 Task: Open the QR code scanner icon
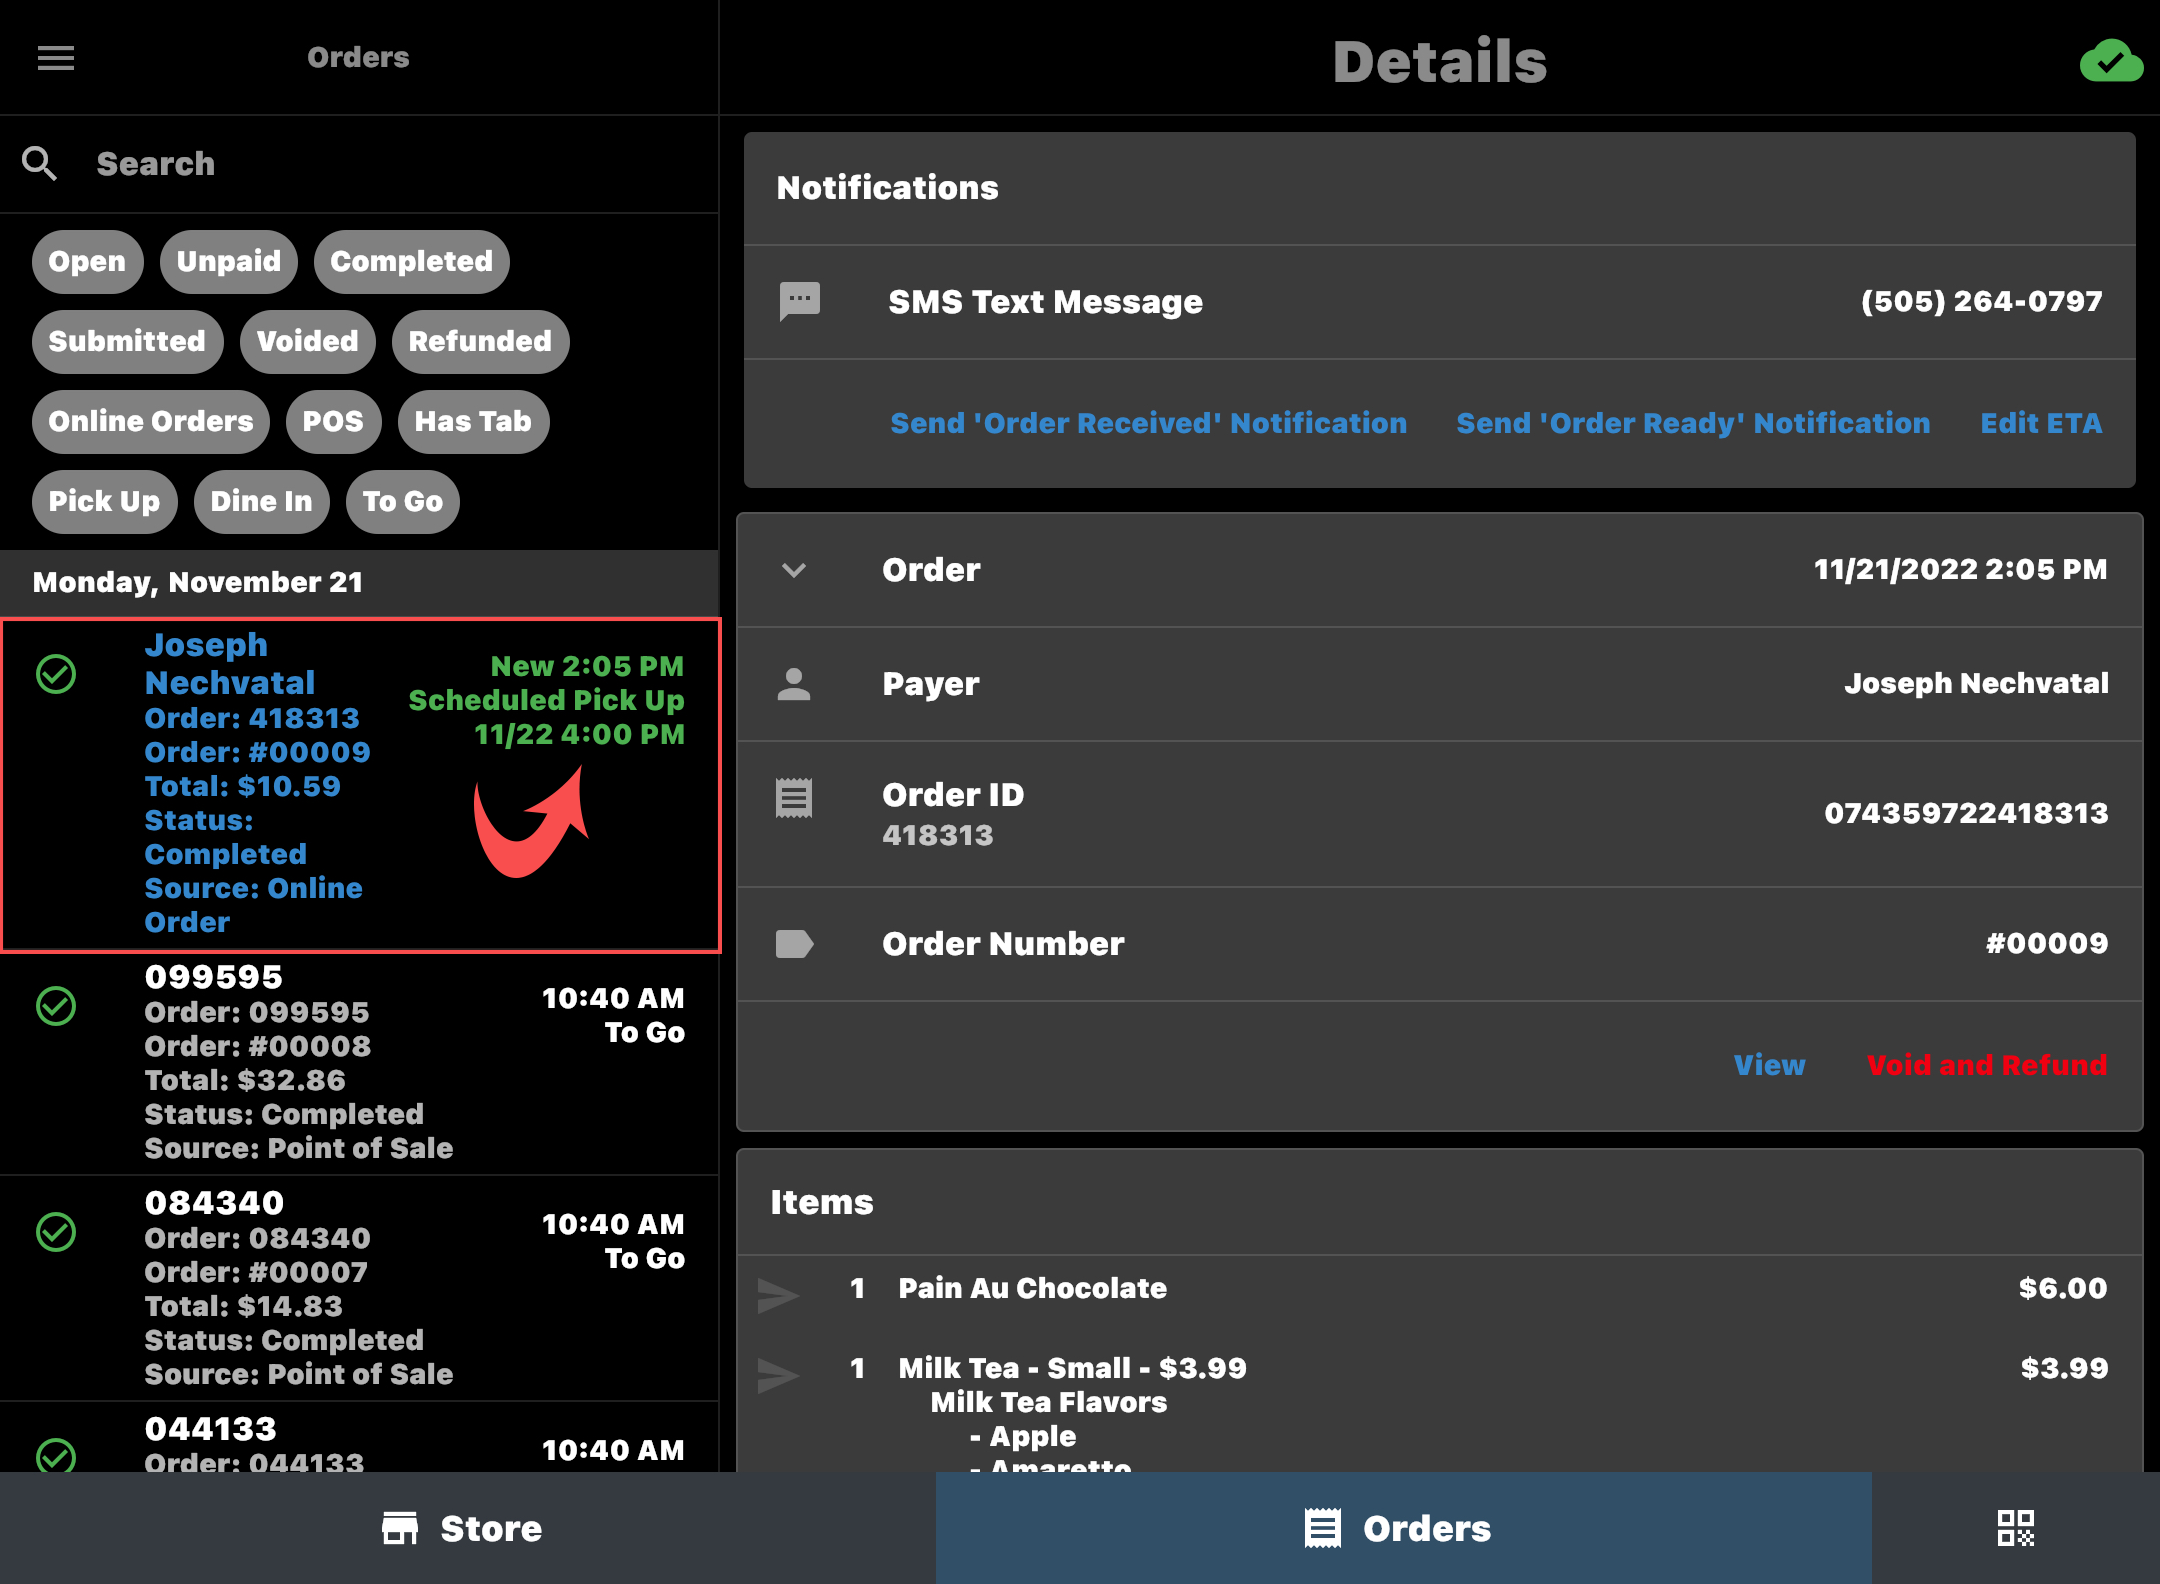[2015, 1528]
